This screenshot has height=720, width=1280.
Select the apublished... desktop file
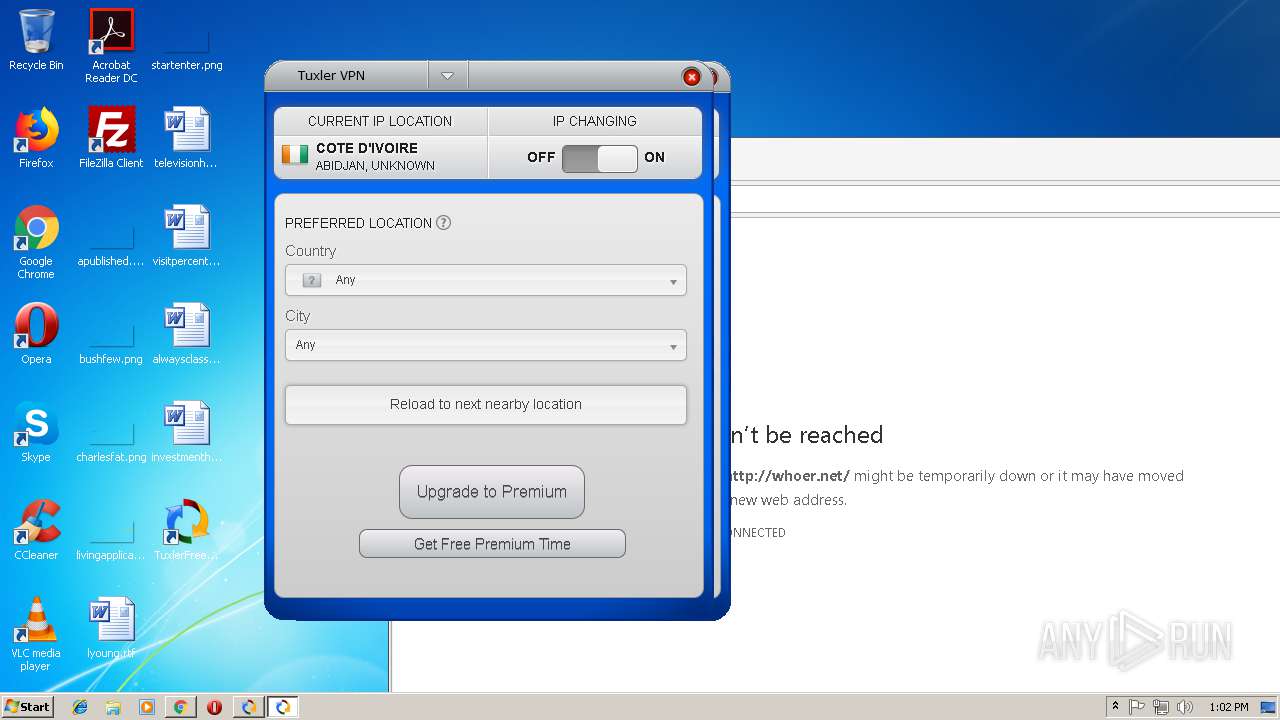point(111,242)
